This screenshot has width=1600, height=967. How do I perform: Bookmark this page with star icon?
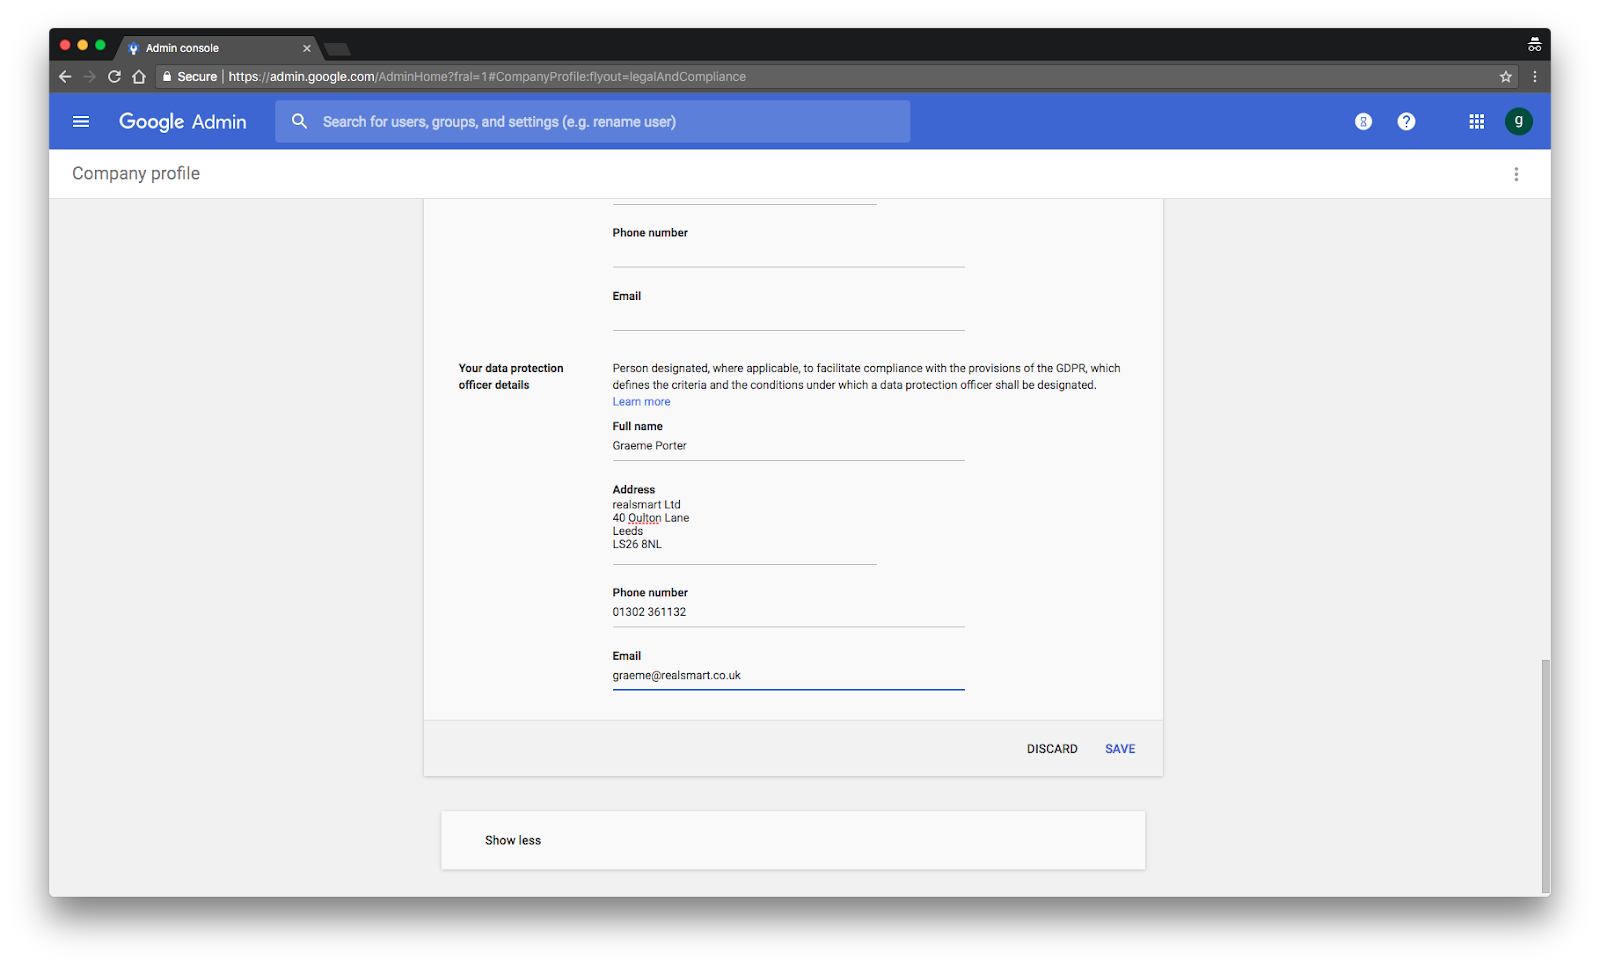pos(1505,76)
